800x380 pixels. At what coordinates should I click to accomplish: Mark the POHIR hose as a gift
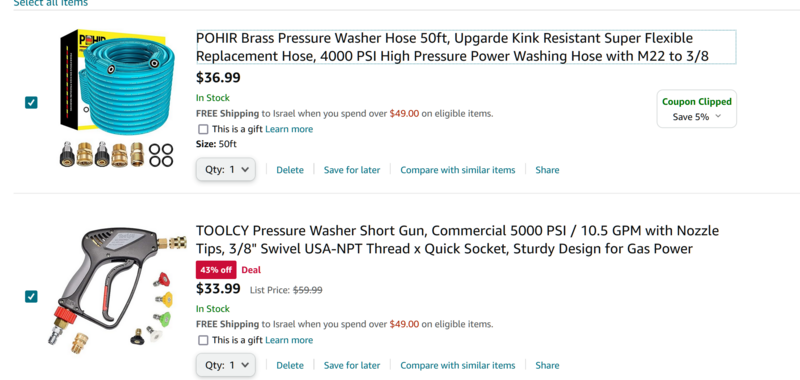pyautogui.click(x=203, y=129)
